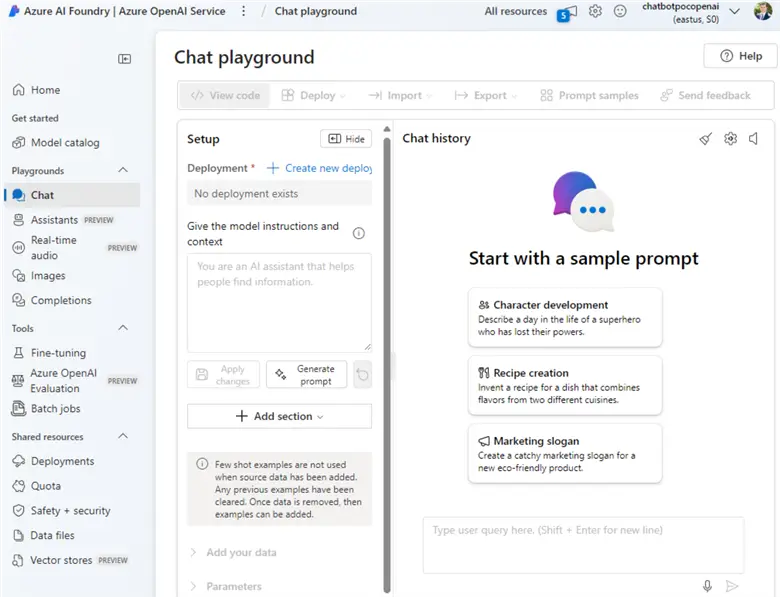Click the microphone icon in chat input

coord(707,586)
